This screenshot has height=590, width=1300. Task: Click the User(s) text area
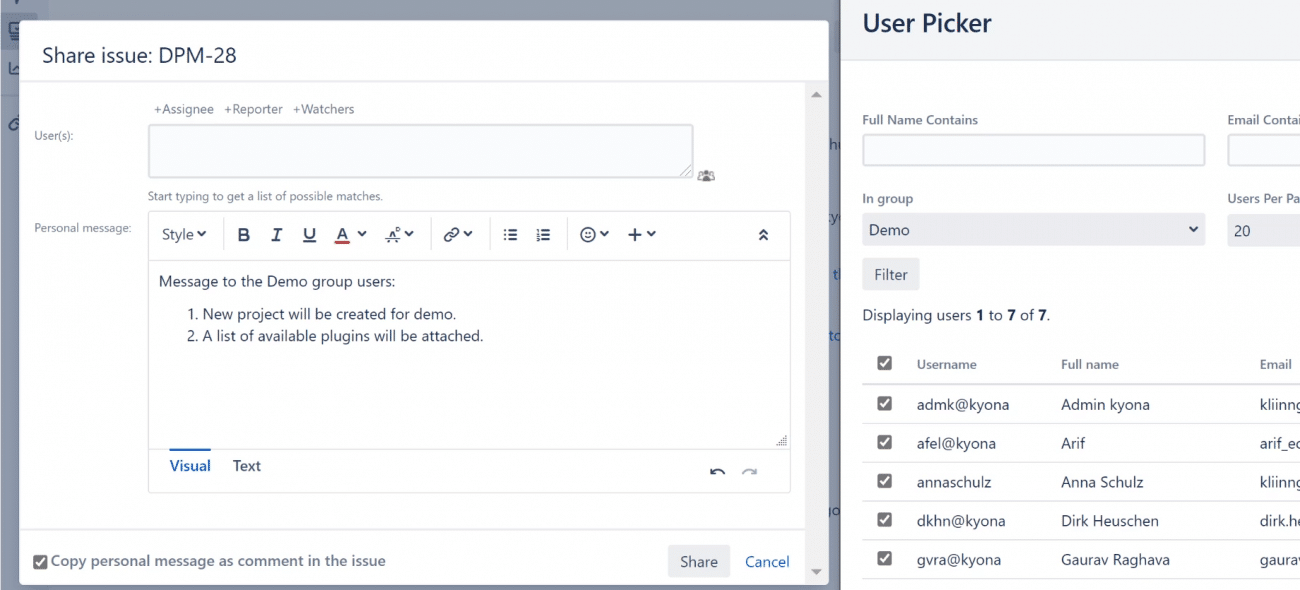coord(420,151)
